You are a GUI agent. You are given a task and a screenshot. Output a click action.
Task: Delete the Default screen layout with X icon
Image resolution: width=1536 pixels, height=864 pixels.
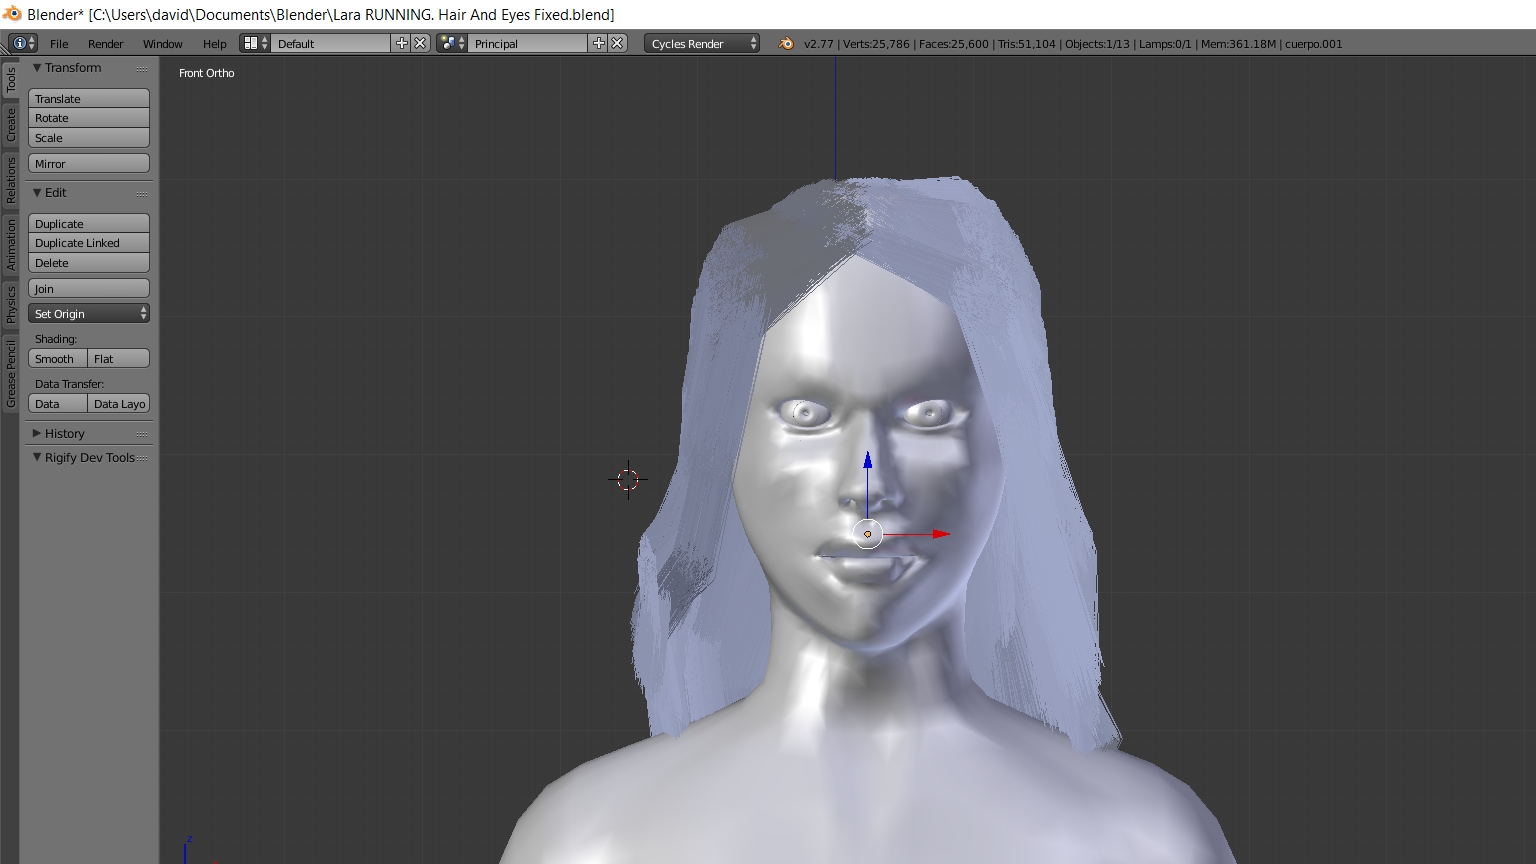(420, 43)
